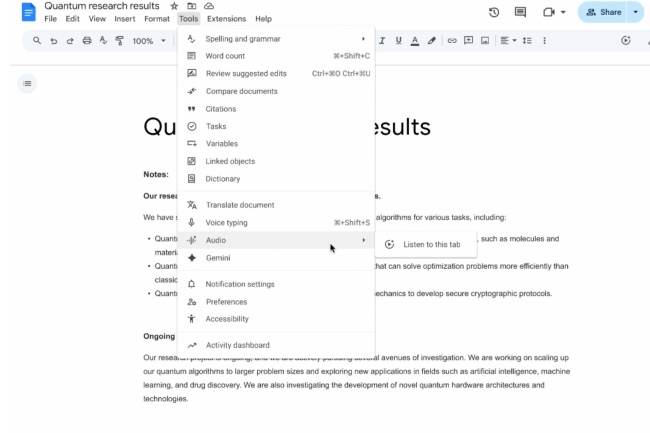
Task: Open Linked objects
Action: click(x=276, y=161)
